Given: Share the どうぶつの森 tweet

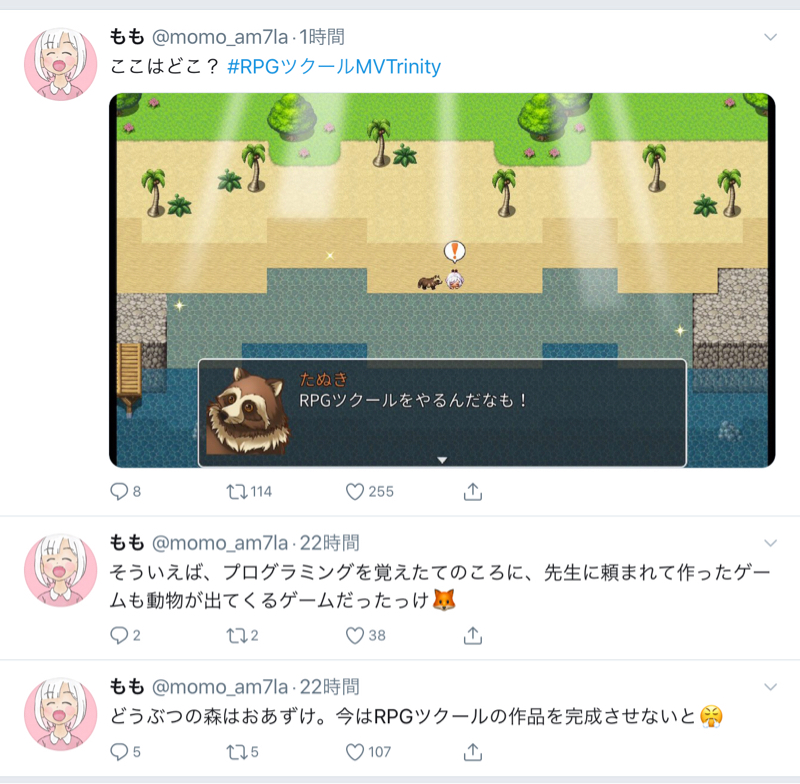Looking at the screenshot, I should coord(473,752).
